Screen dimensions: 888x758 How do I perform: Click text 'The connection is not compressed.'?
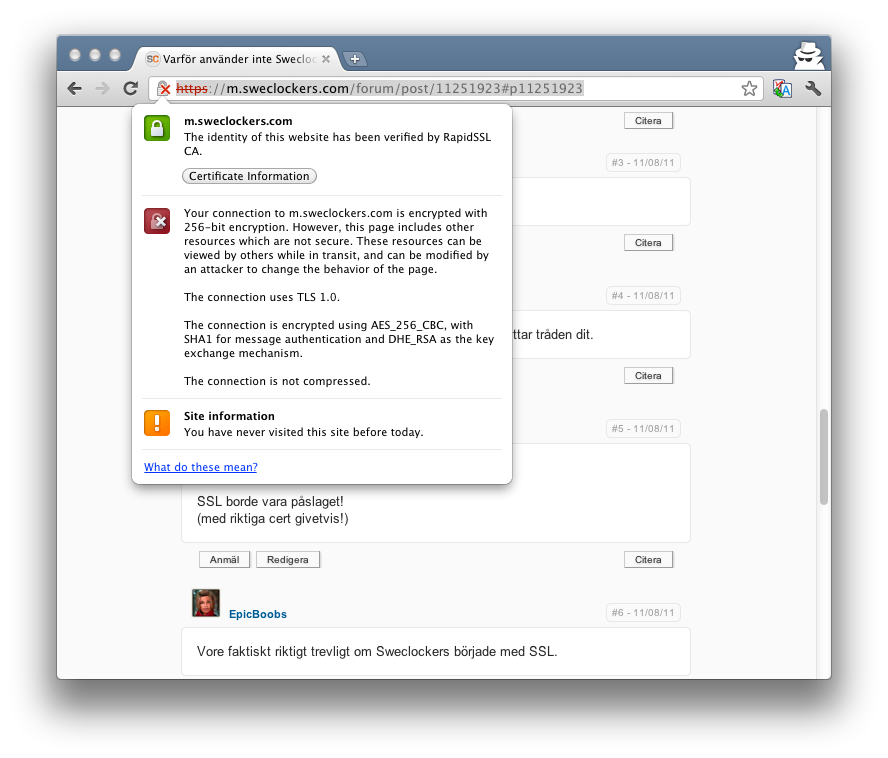[277, 381]
